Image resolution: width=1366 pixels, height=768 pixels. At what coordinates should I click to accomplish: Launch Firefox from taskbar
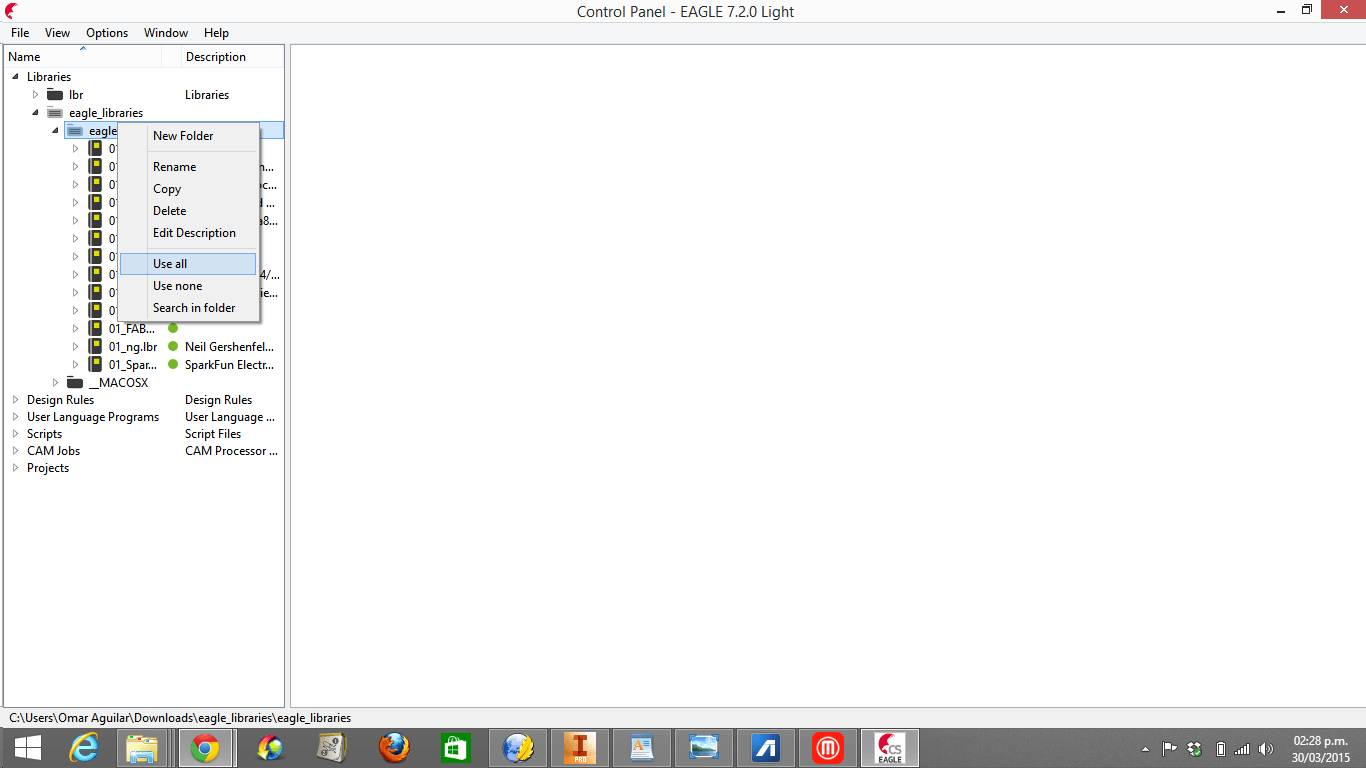click(x=394, y=748)
